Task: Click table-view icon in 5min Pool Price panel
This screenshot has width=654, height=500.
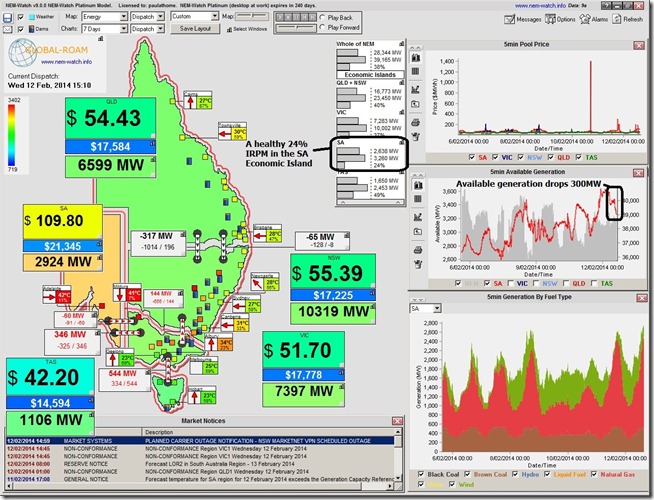Action: click(416, 71)
